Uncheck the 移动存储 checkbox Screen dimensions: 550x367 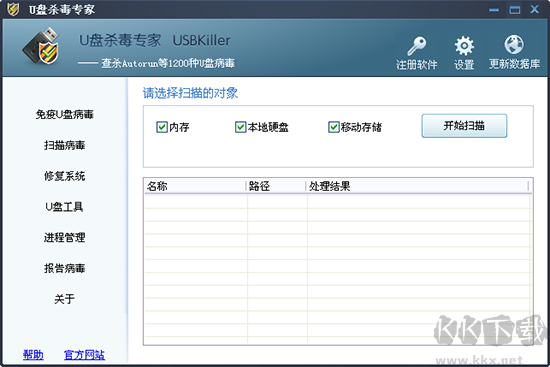pyautogui.click(x=334, y=127)
